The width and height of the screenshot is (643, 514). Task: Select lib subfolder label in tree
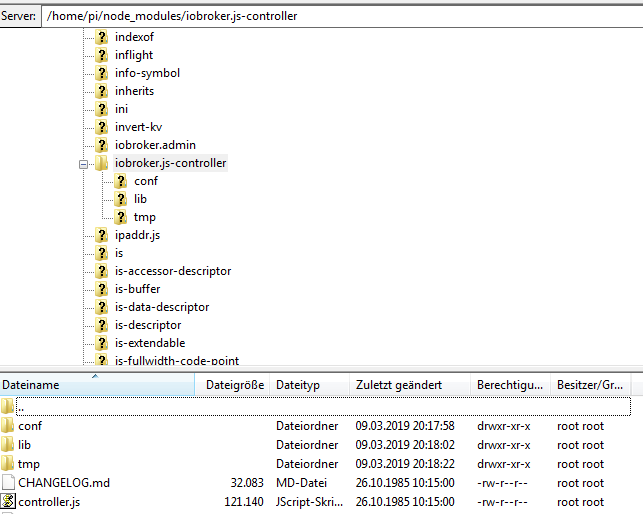(140, 199)
